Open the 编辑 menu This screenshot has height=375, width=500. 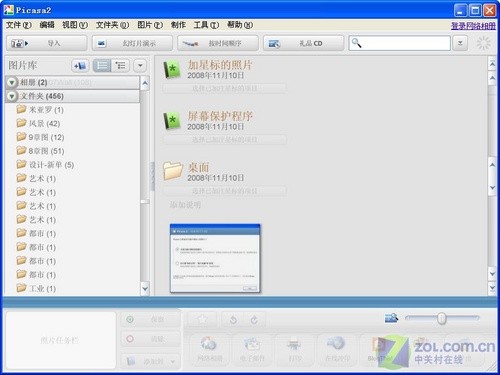(47, 25)
